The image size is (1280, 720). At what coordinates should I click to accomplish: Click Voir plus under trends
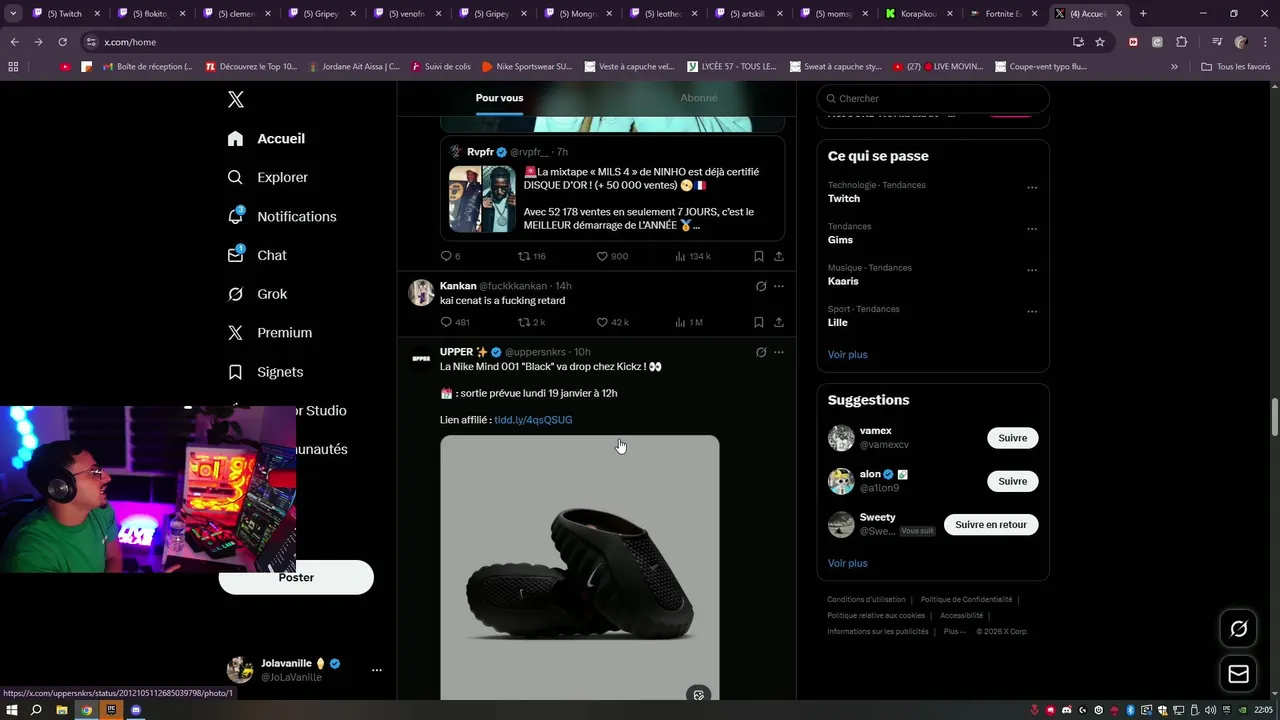point(847,354)
